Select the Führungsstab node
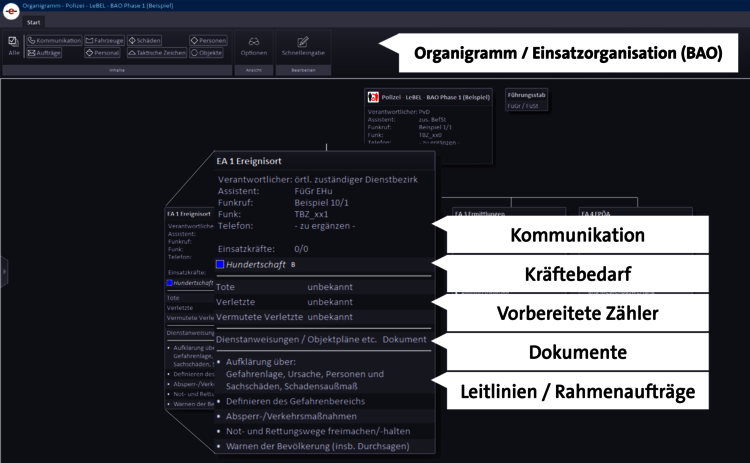This screenshot has width=750, height=463. (526, 100)
